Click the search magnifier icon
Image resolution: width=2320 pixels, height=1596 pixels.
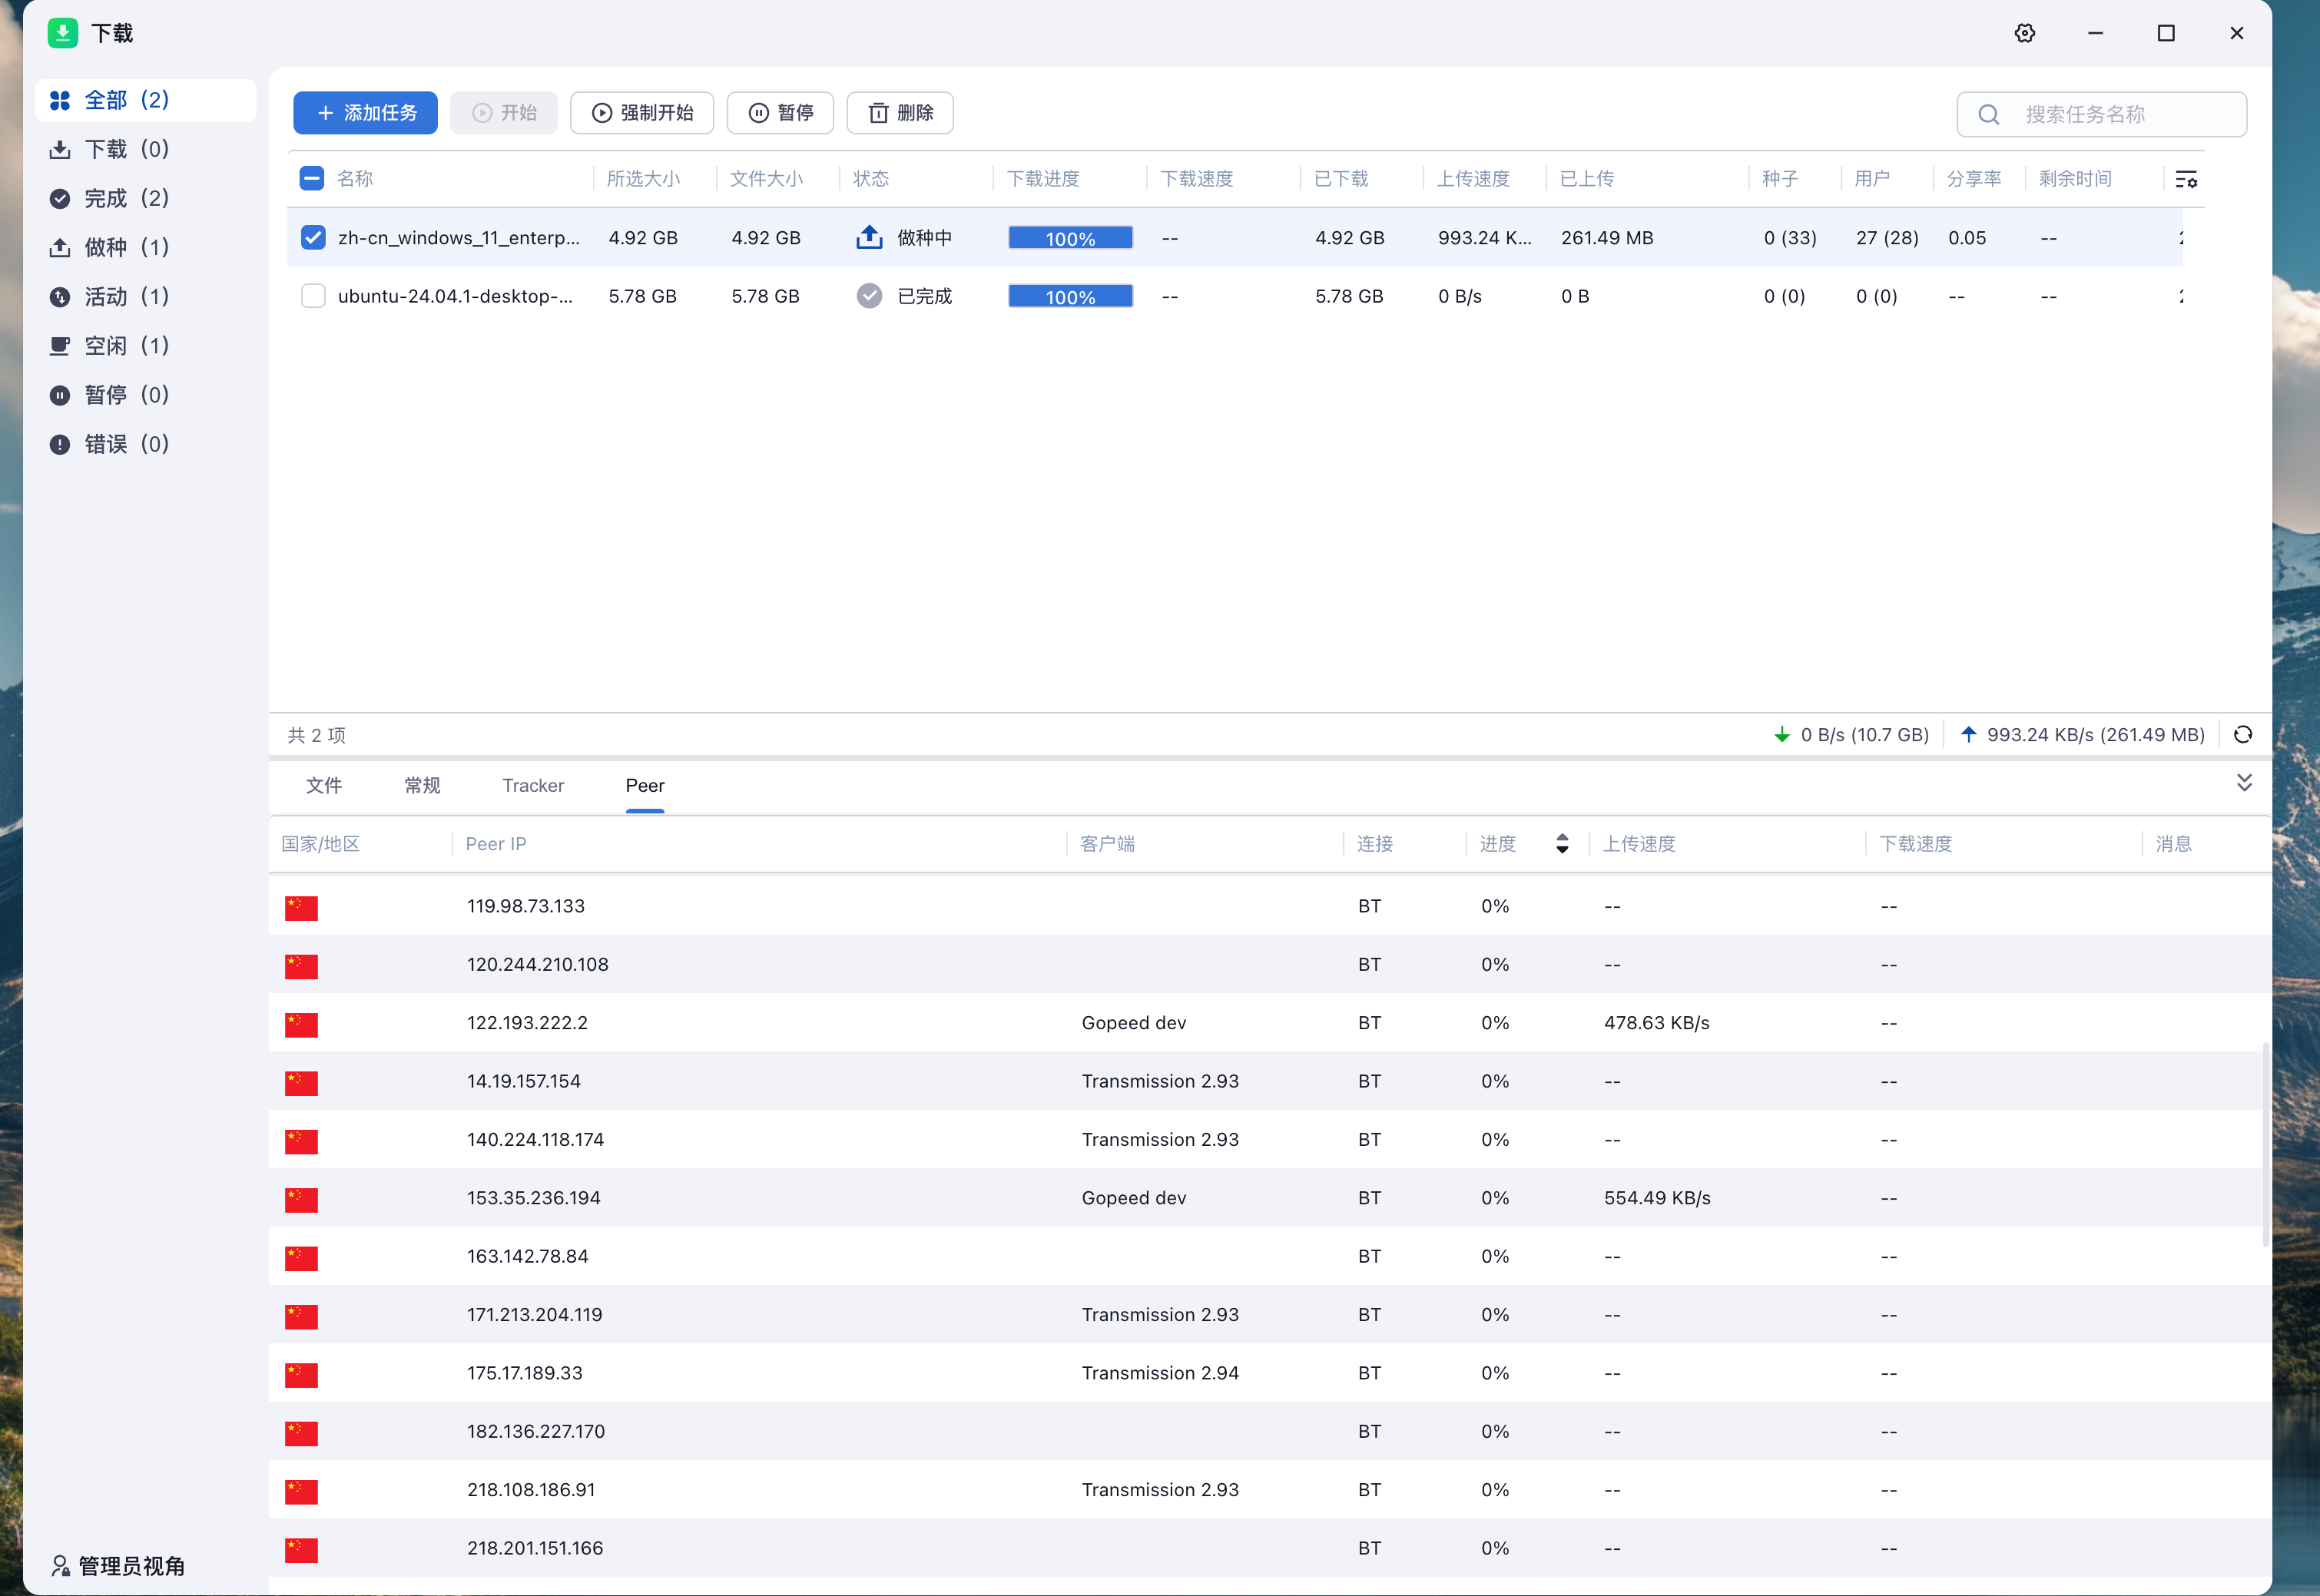tap(1989, 114)
